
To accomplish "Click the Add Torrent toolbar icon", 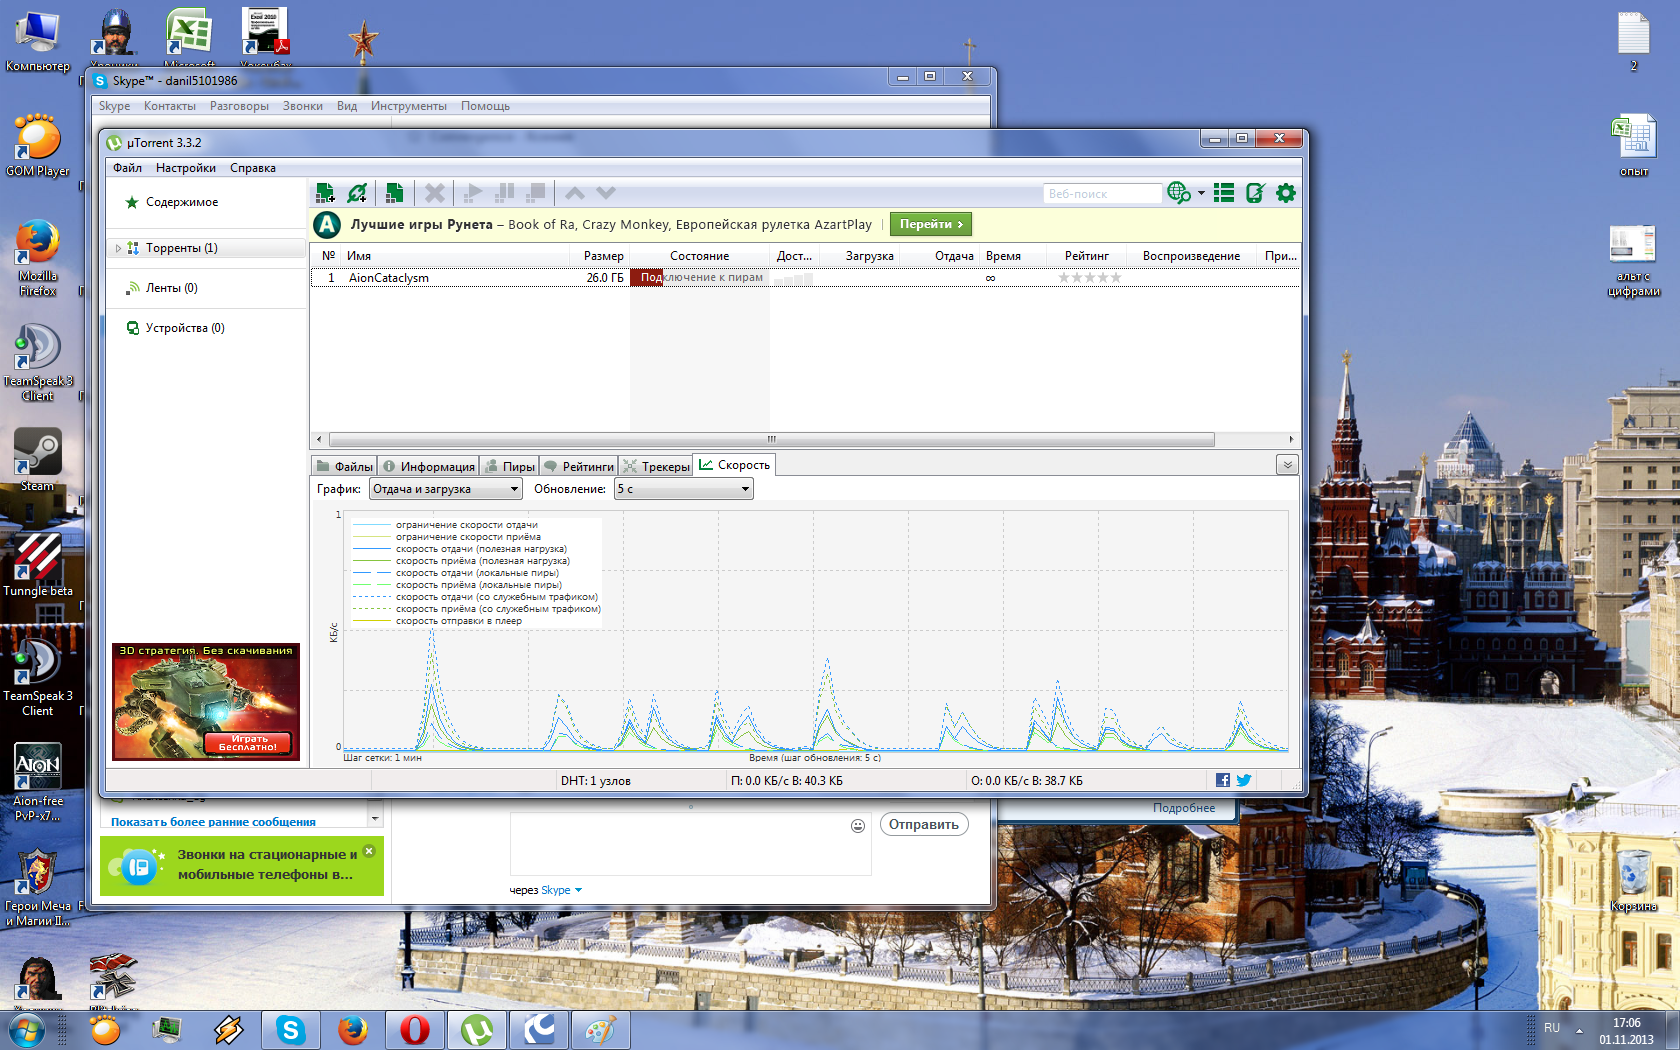I will (x=325, y=193).
